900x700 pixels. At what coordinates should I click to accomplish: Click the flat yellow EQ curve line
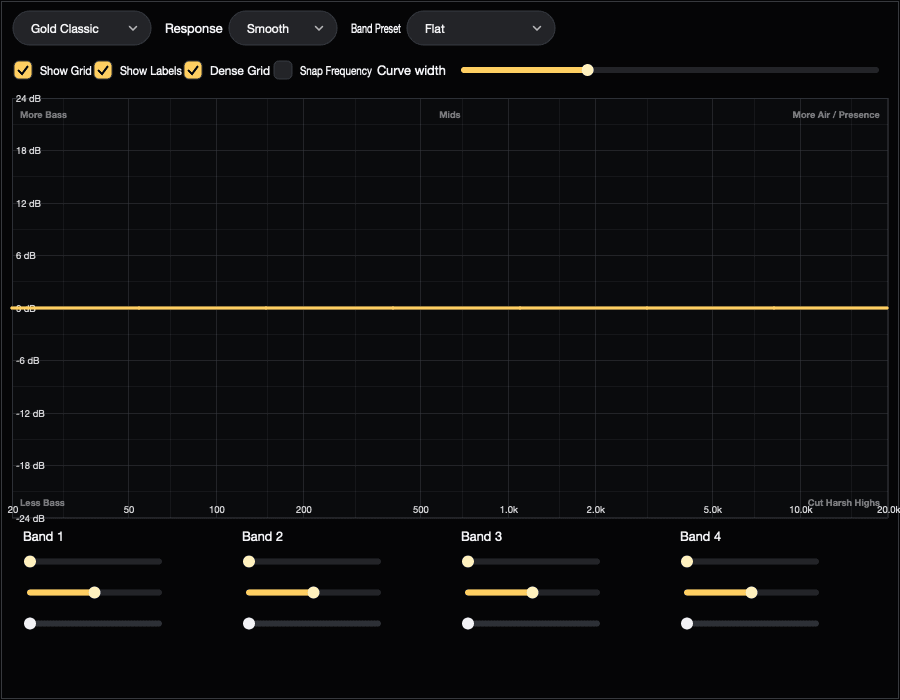[x=450, y=308]
